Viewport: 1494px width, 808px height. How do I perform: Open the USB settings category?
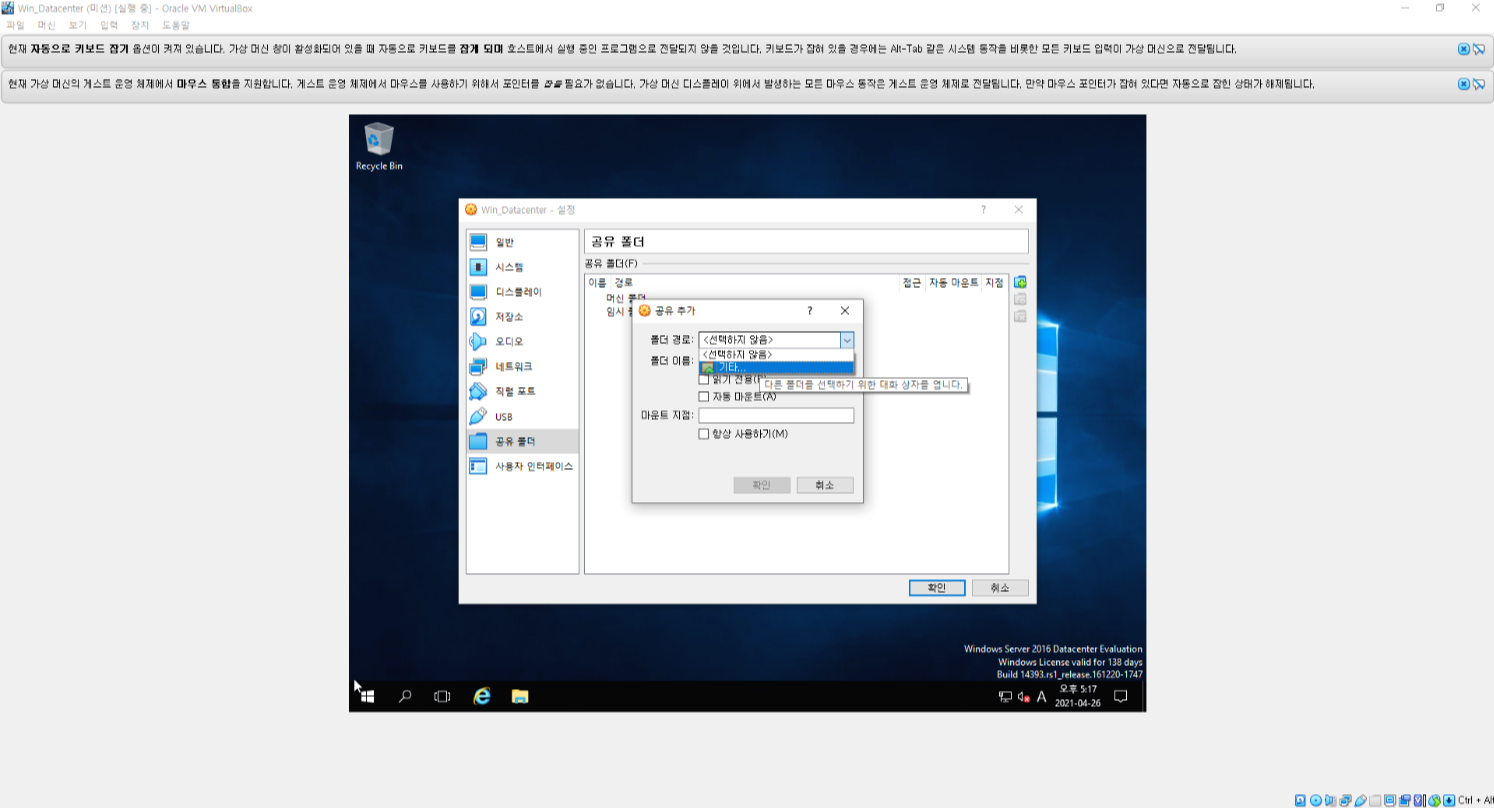(522, 417)
